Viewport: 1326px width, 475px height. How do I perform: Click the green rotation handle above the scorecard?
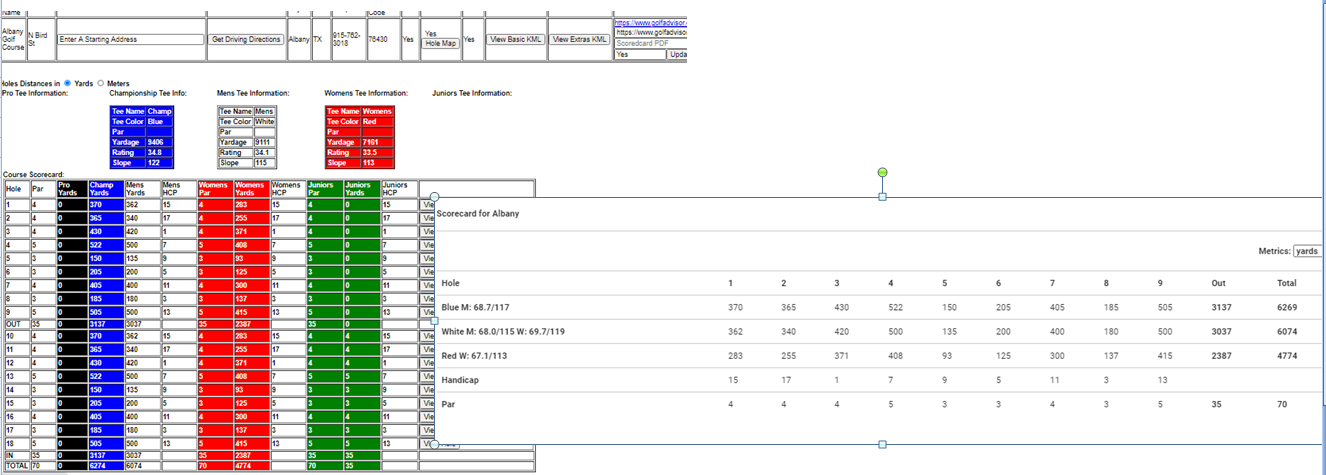click(882, 173)
